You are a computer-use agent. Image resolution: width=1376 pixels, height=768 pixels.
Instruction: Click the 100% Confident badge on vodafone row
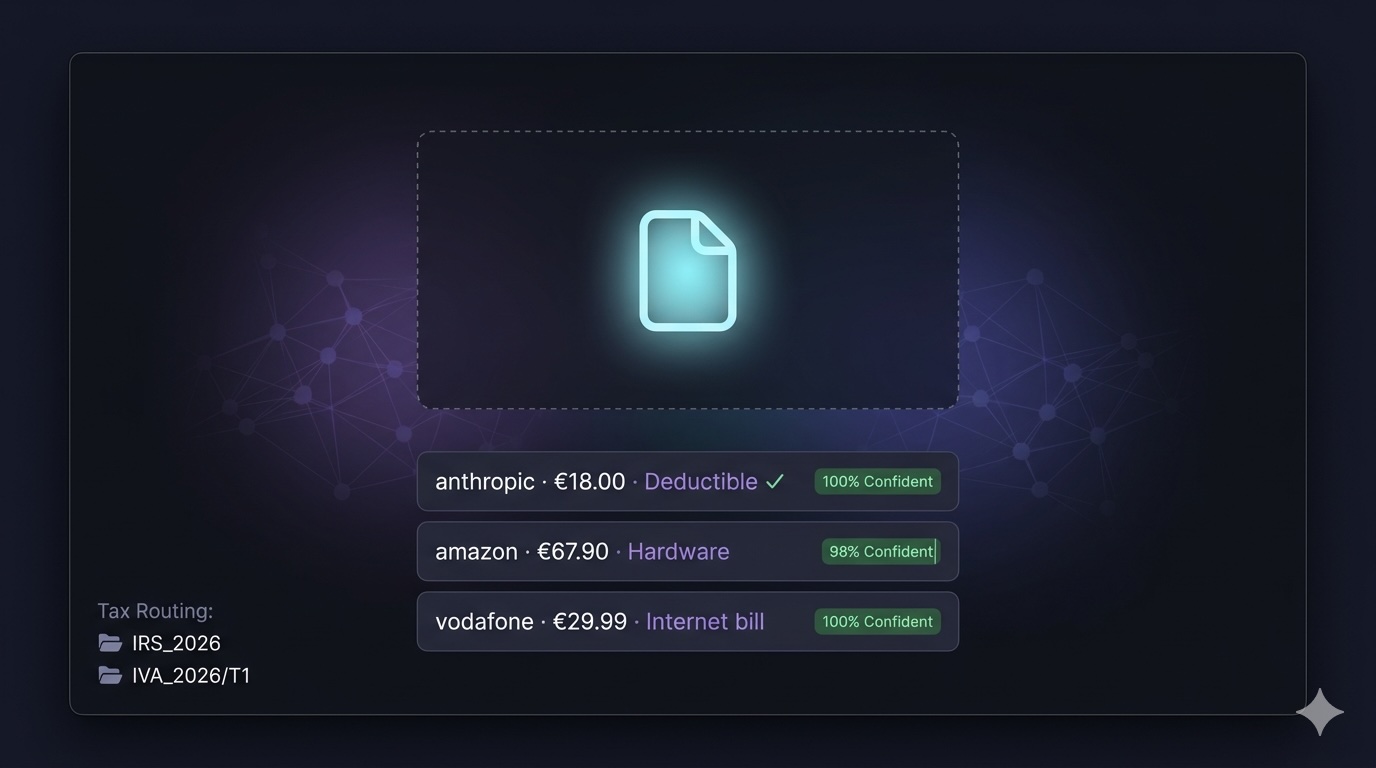pyautogui.click(x=877, y=622)
